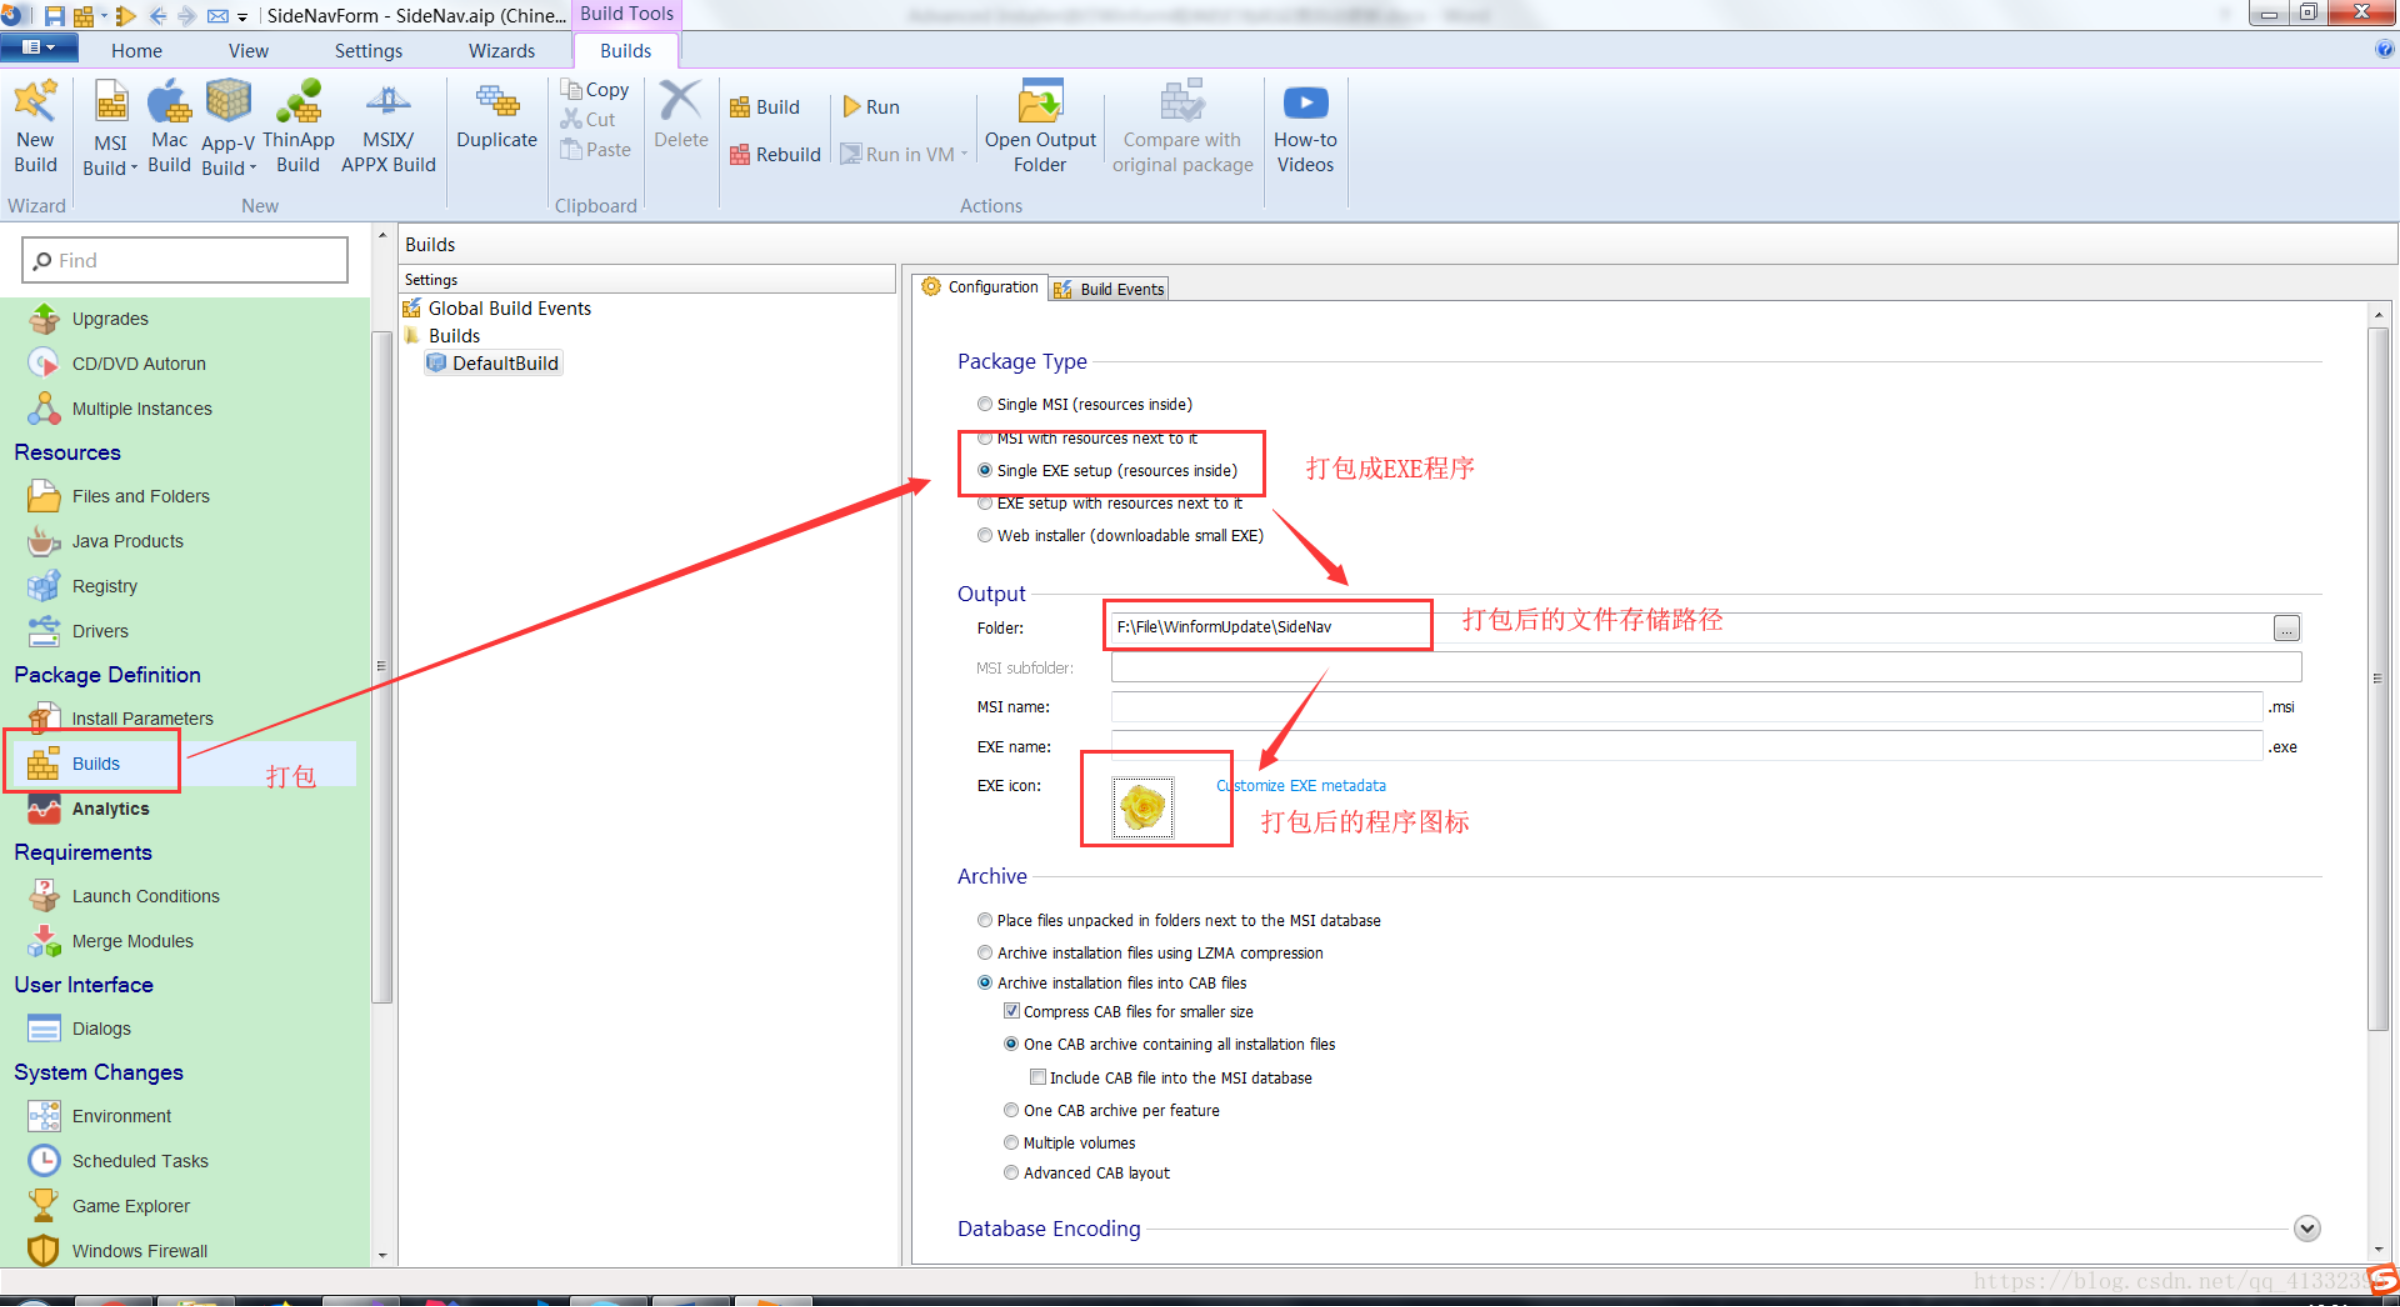
Task: Select Single MSI (resources inside) option
Action: (x=985, y=404)
